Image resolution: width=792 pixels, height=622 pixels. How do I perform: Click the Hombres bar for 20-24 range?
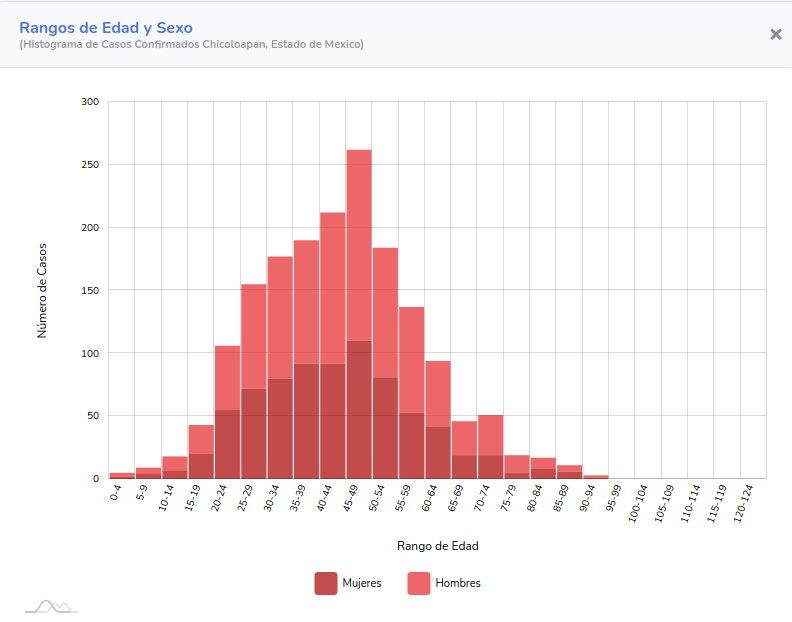tap(227, 378)
